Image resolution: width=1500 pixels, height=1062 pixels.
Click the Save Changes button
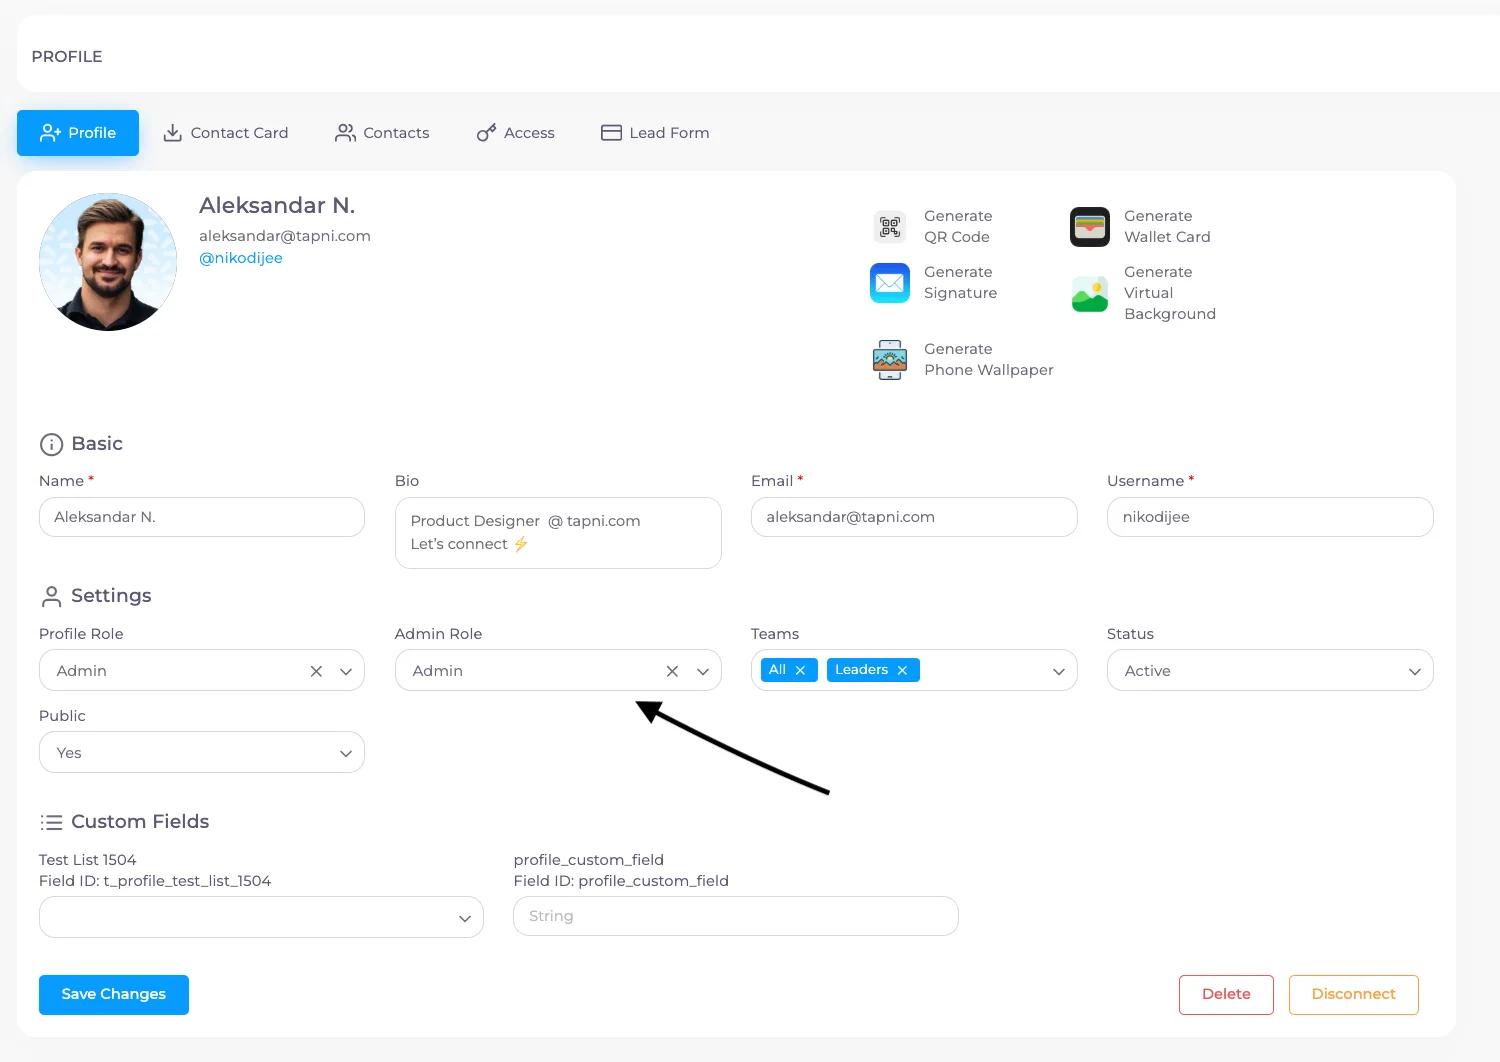pyautogui.click(x=114, y=995)
